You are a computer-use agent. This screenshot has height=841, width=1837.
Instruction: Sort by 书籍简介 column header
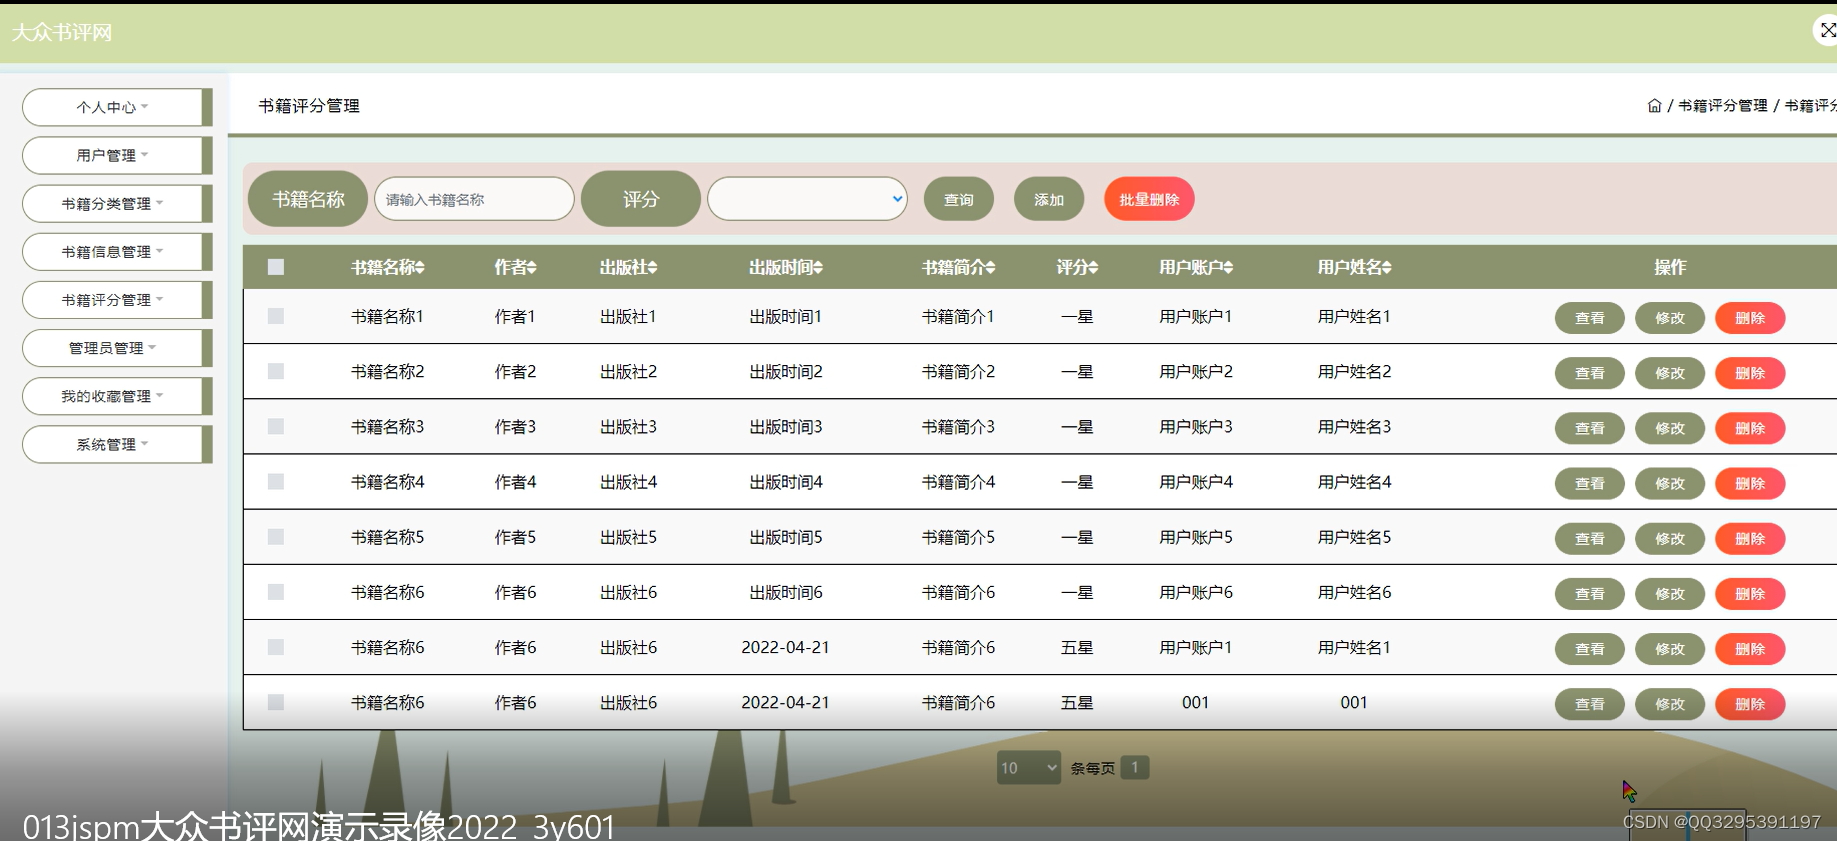coord(958,268)
